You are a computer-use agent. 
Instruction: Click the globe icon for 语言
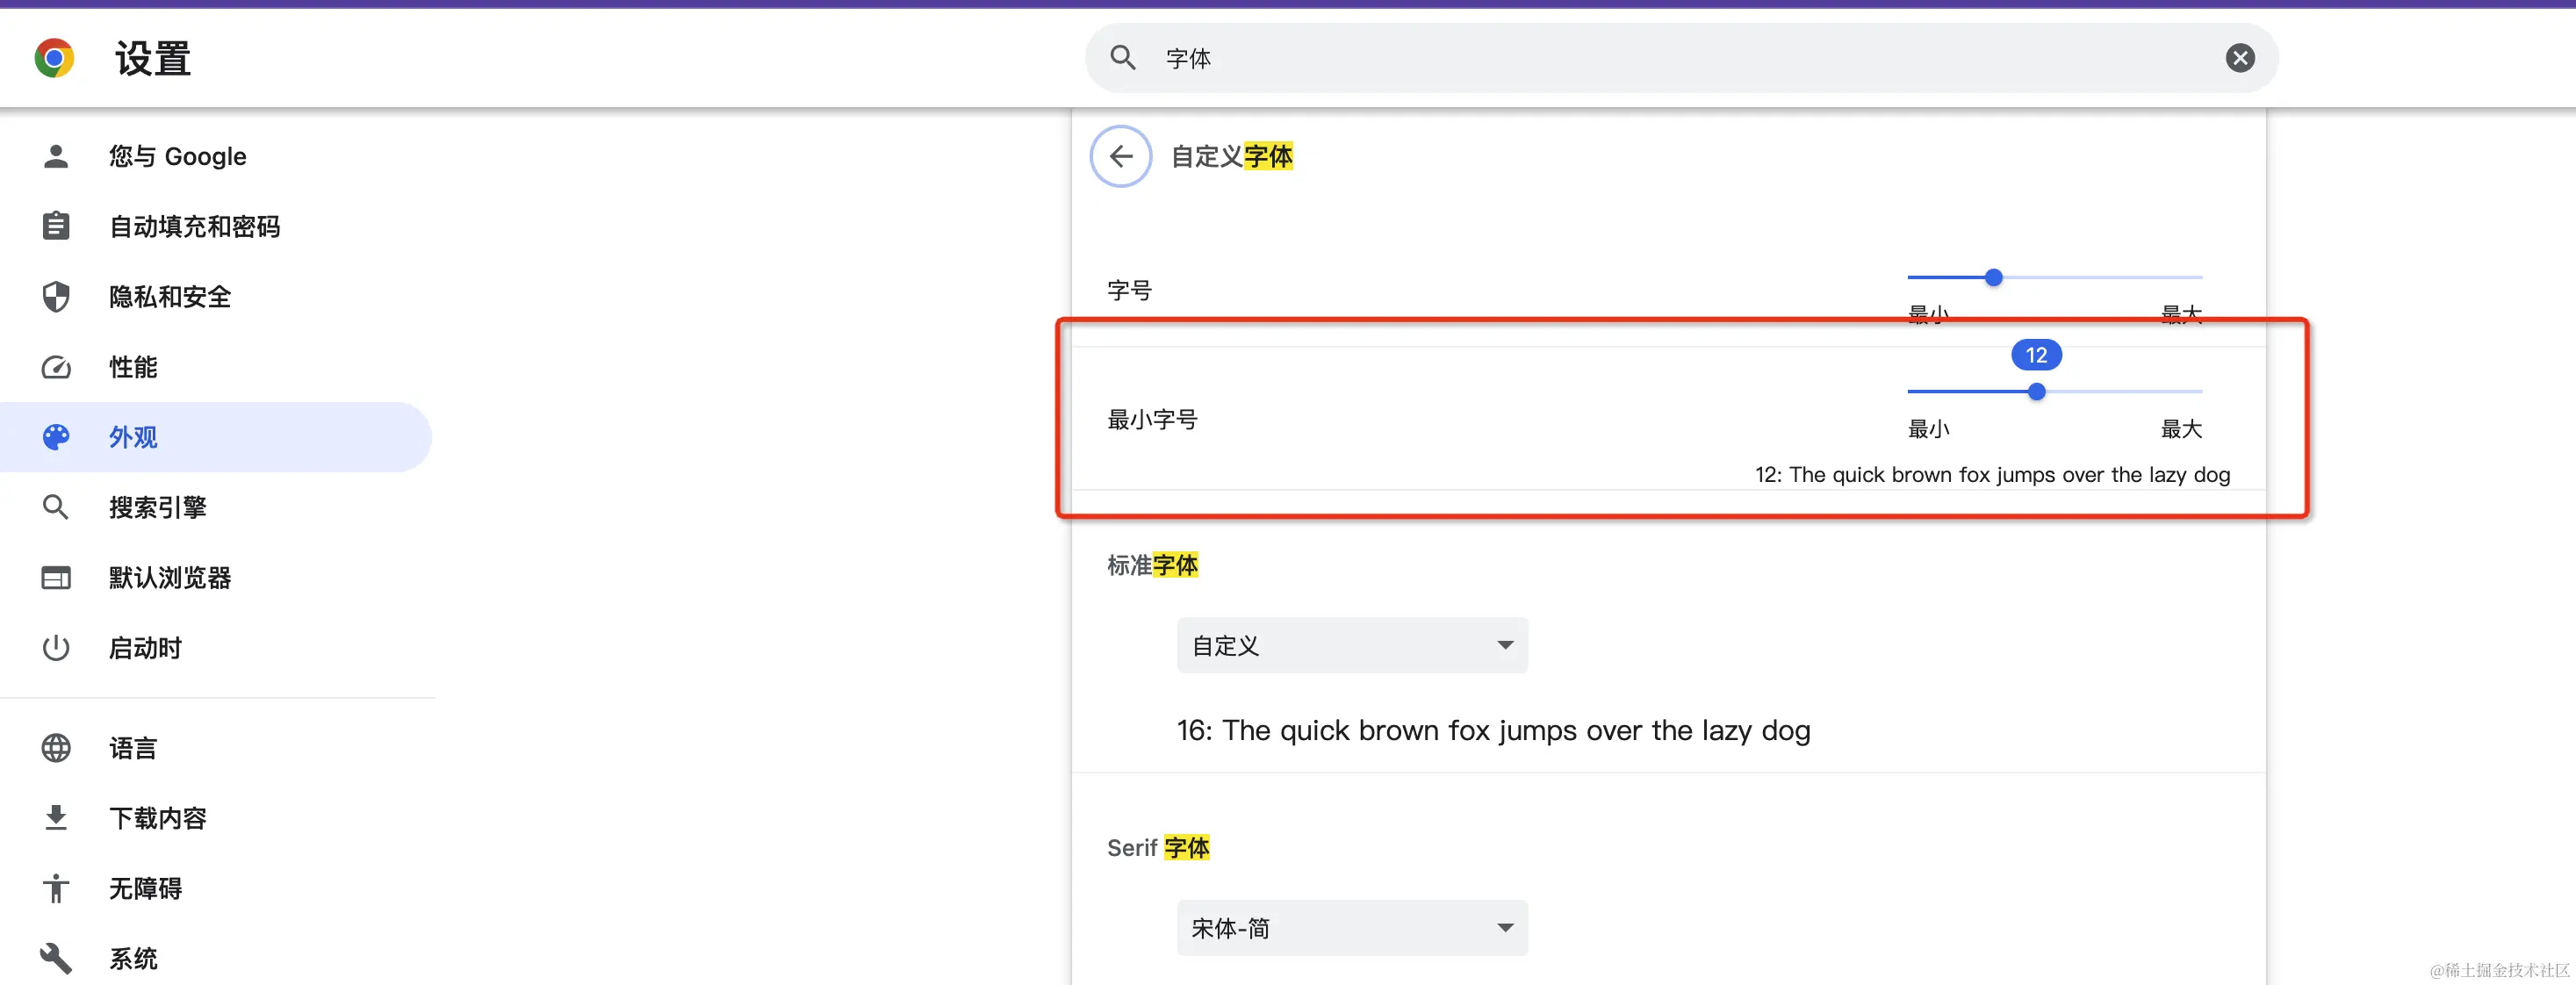[56, 748]
